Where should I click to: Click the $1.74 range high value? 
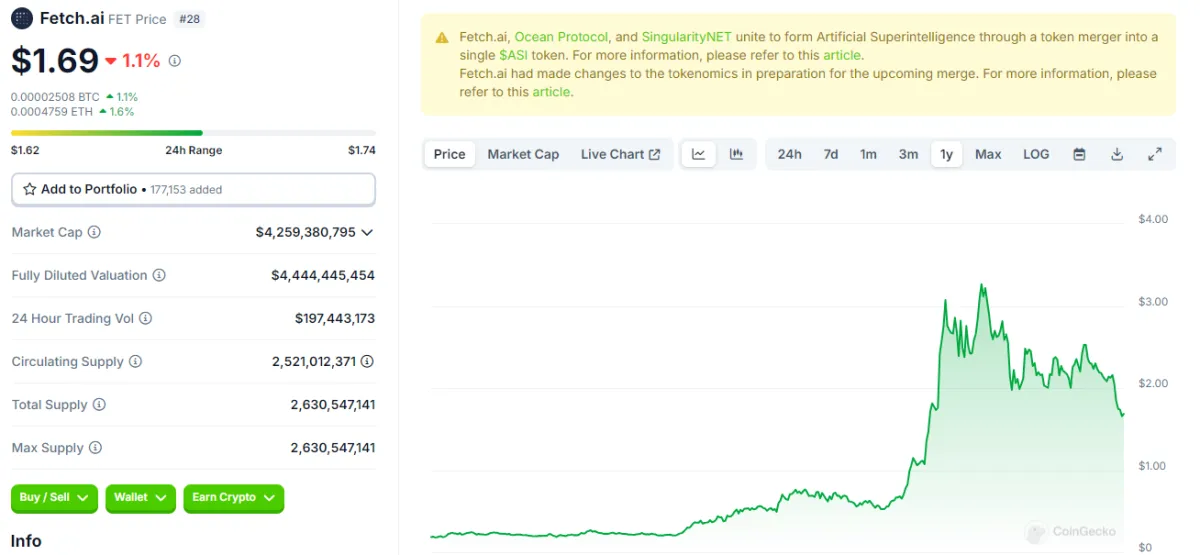[x=362, y=150]
